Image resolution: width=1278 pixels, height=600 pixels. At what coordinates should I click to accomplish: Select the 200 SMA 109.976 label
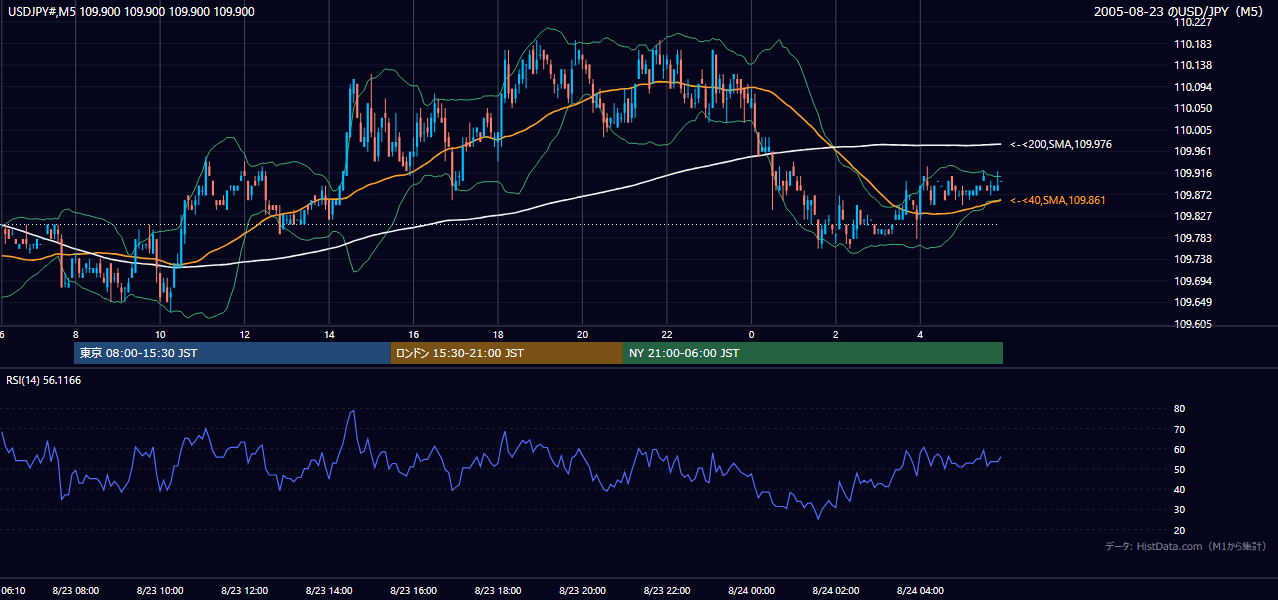click(1061, 145)
